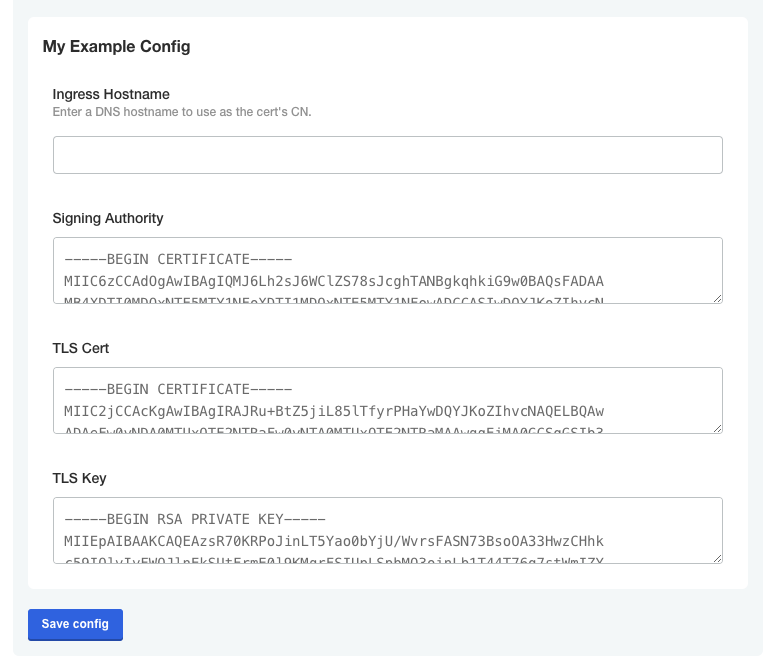Place cursor in line starting MIIC6zCCAdOgAwIBAgIQMJ6
Image resolution: width=772 pixels, height=665 pixels.
point(333,280)
